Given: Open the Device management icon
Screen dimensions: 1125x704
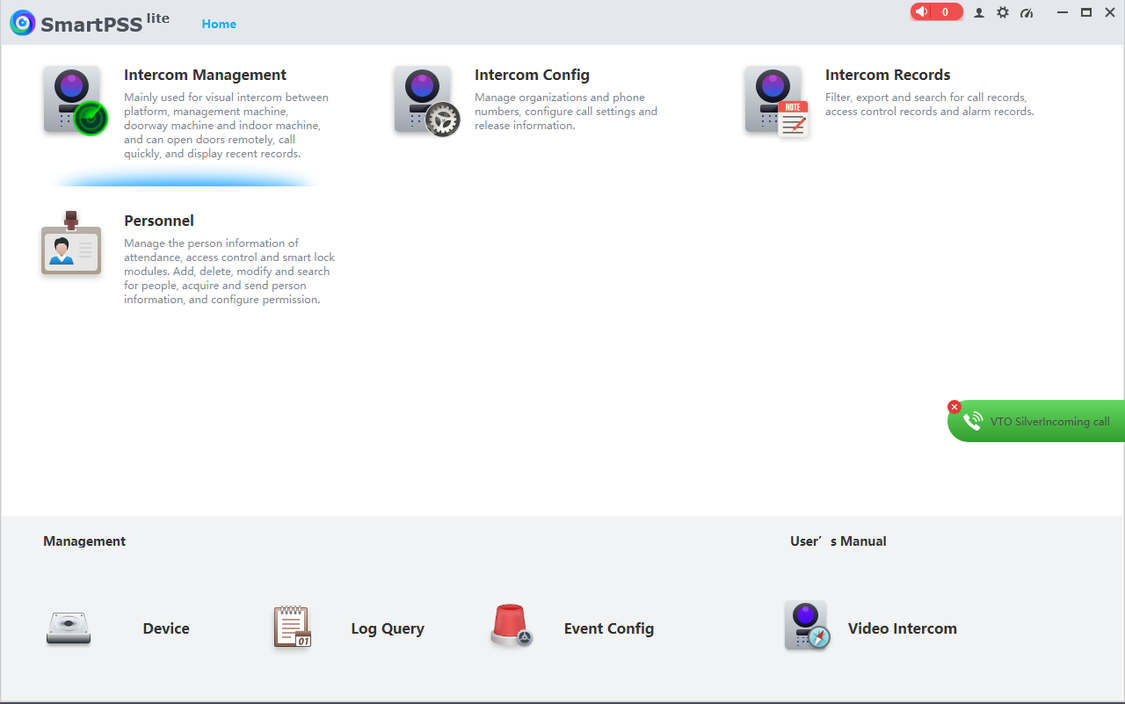Looking at the screenshot, I should pyautogui.click(x=69, y=628).
